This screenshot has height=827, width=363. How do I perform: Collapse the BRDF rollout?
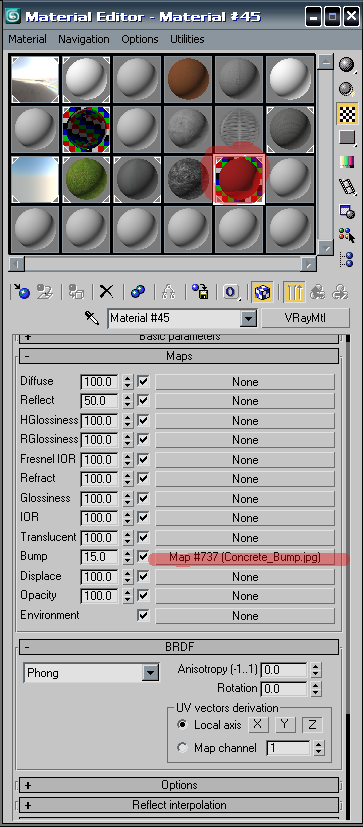(x=179, y=647)
